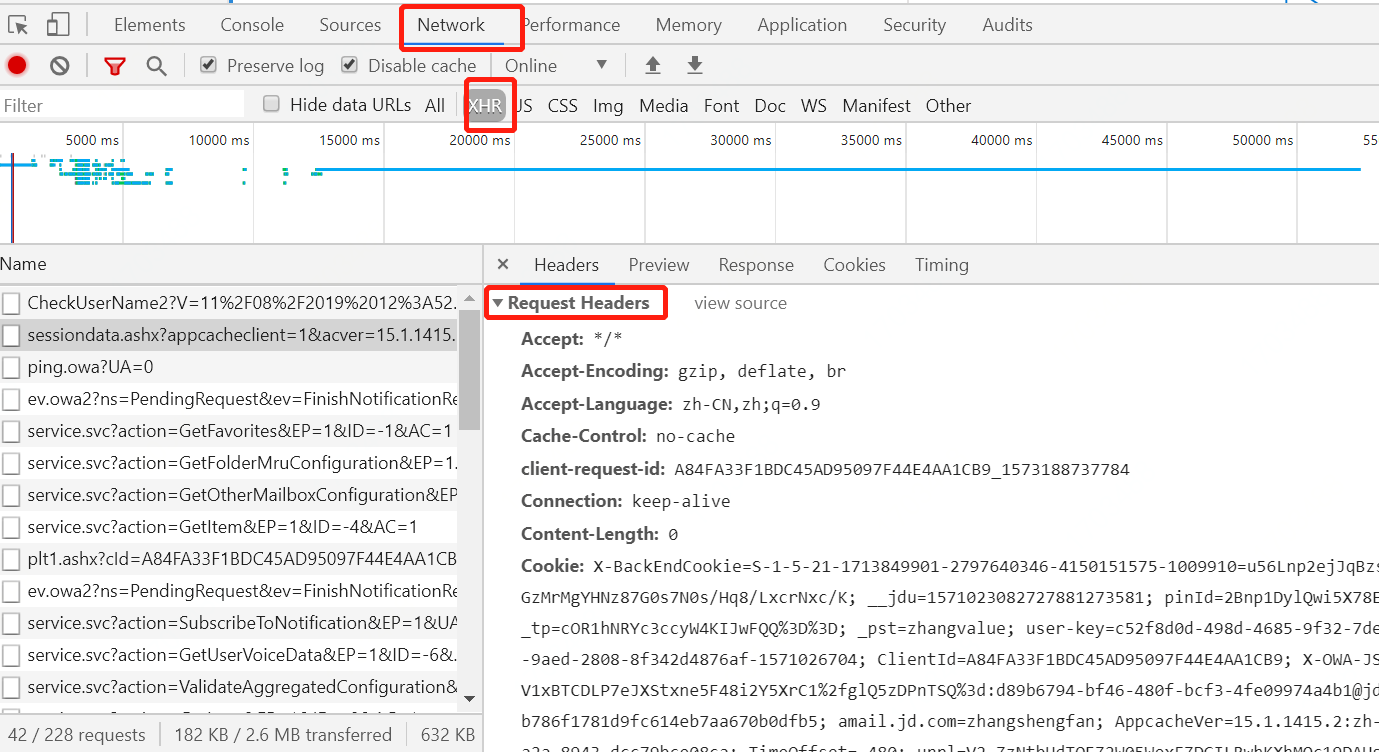This screenshot has width=1379, height=752.
Task: Click the Cache-Control no-cache header
Action: coord(628,437)
